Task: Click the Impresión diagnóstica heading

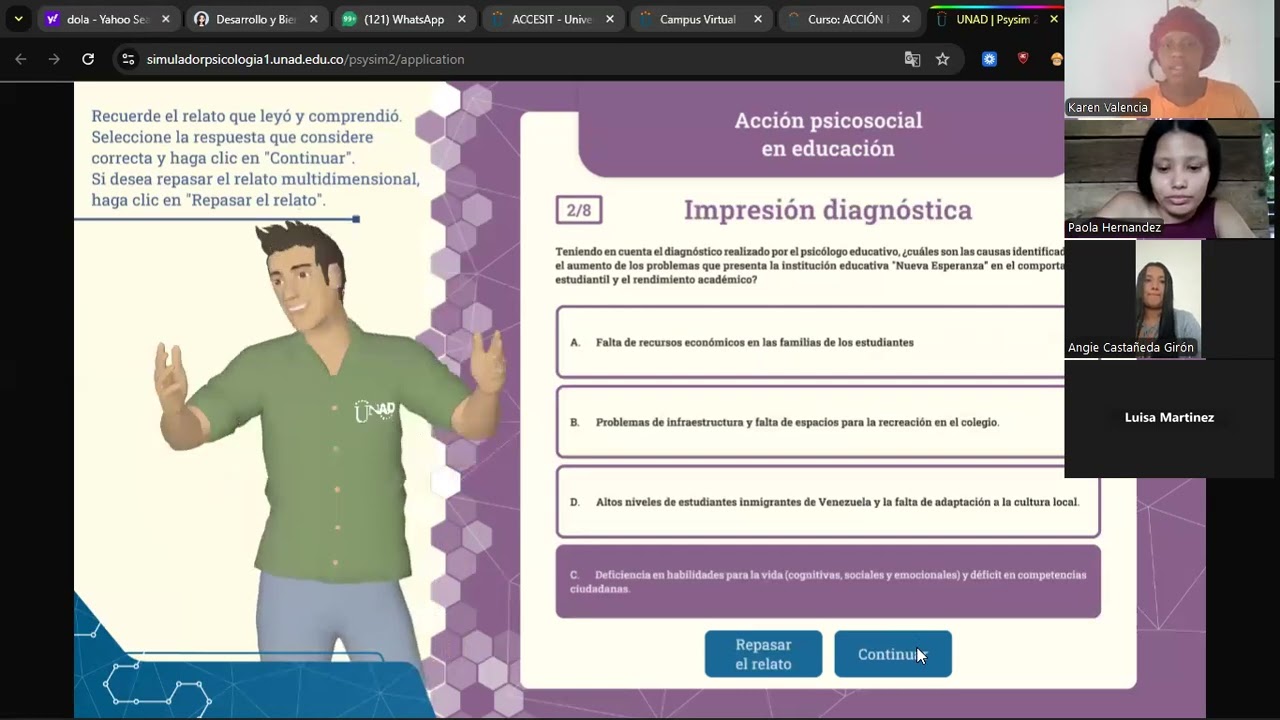Action: point(828,210)
